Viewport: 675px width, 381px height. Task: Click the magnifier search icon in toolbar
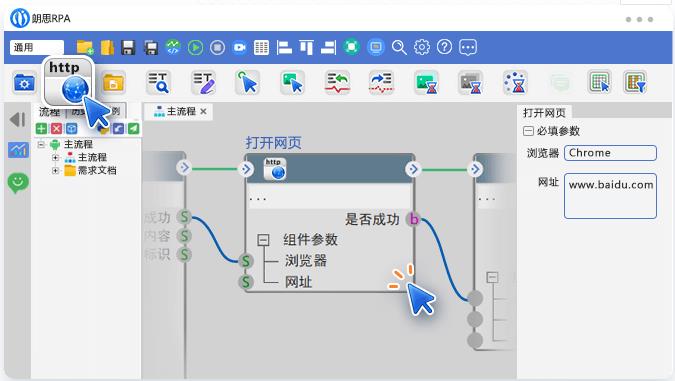[x=399, y=47]
